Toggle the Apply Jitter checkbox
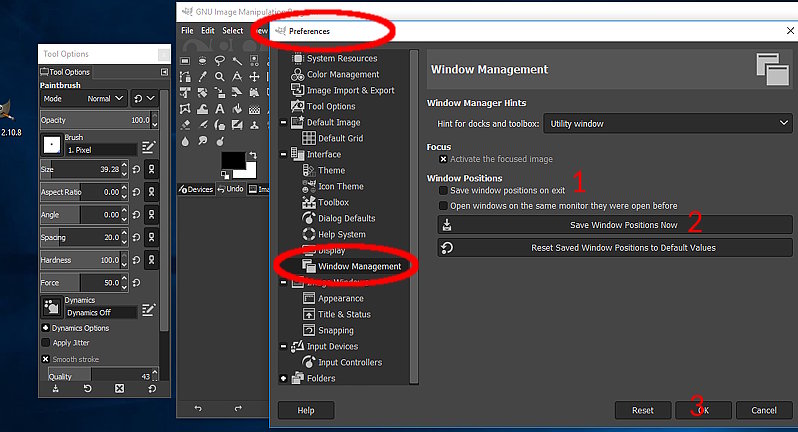798x432 pixels. coord(46,343)
